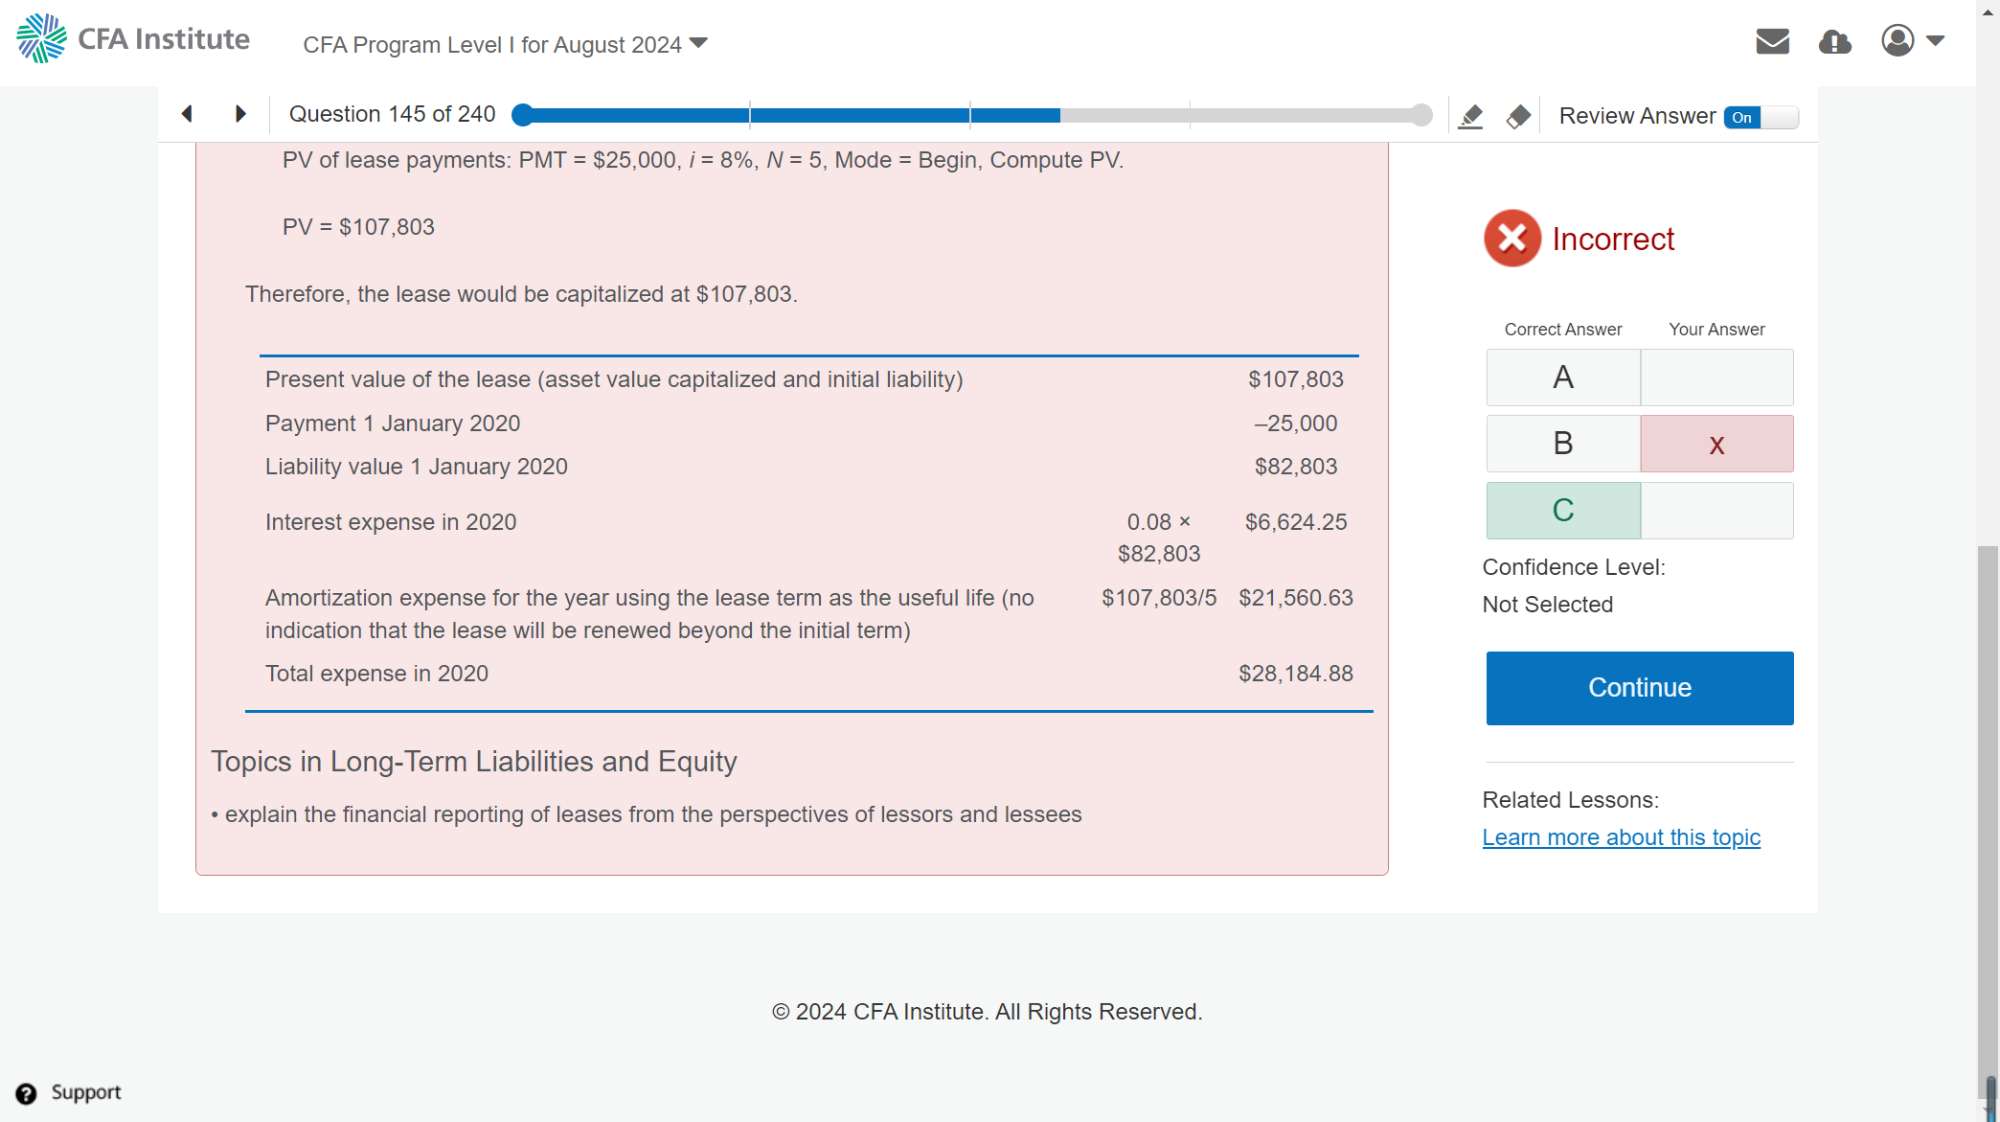Select answer cell A

(x=1563, y=378)
